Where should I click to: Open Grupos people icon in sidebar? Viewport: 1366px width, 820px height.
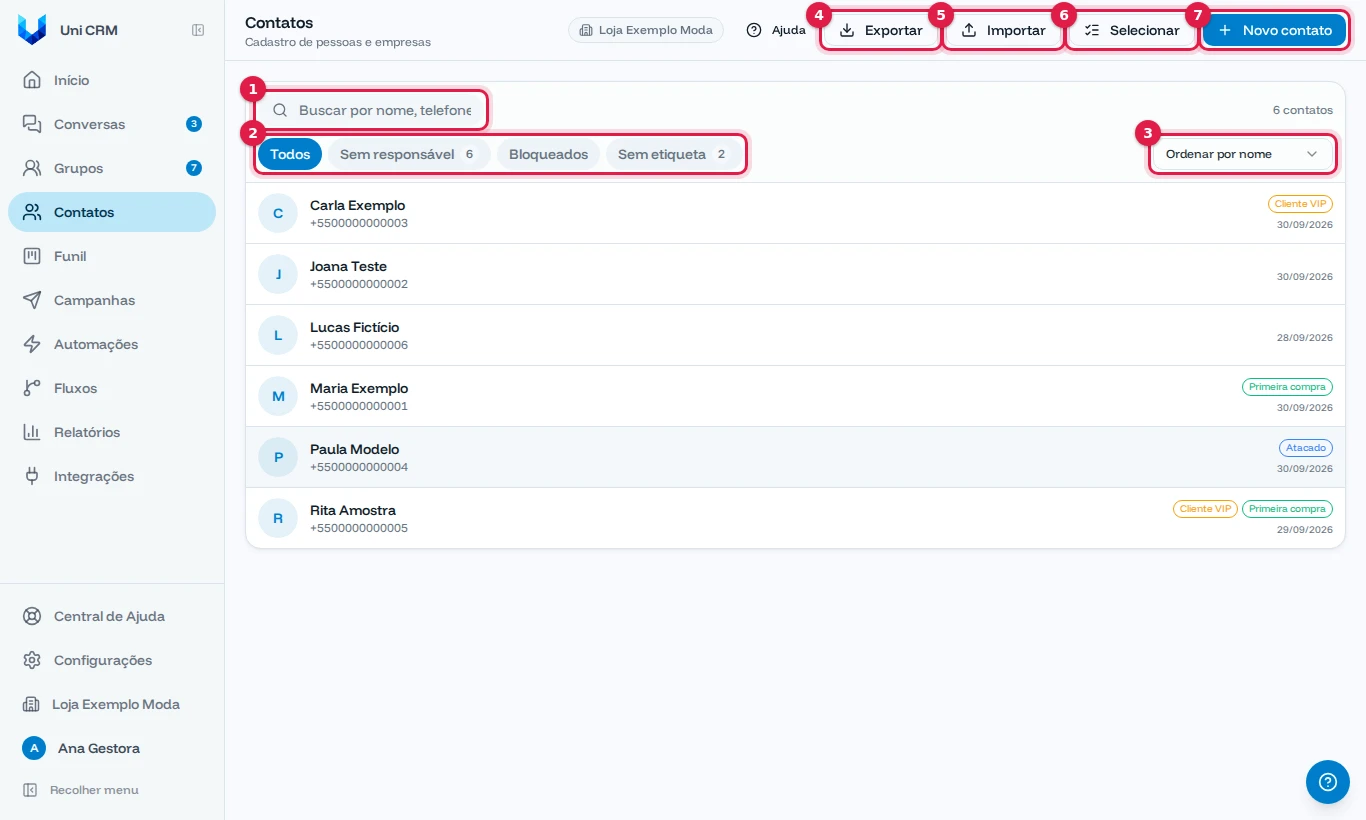click(x=32, y=168)
